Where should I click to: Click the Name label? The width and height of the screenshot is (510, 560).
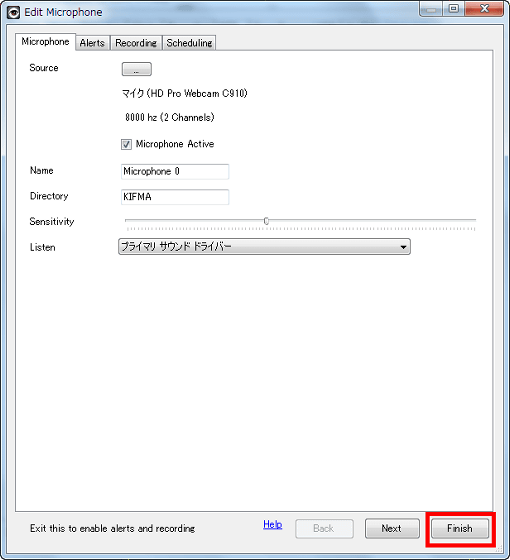41,171
